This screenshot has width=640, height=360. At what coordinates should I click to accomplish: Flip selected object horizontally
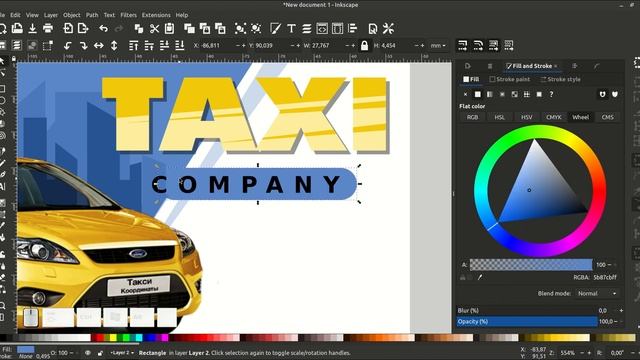click(x=99, y=45)
